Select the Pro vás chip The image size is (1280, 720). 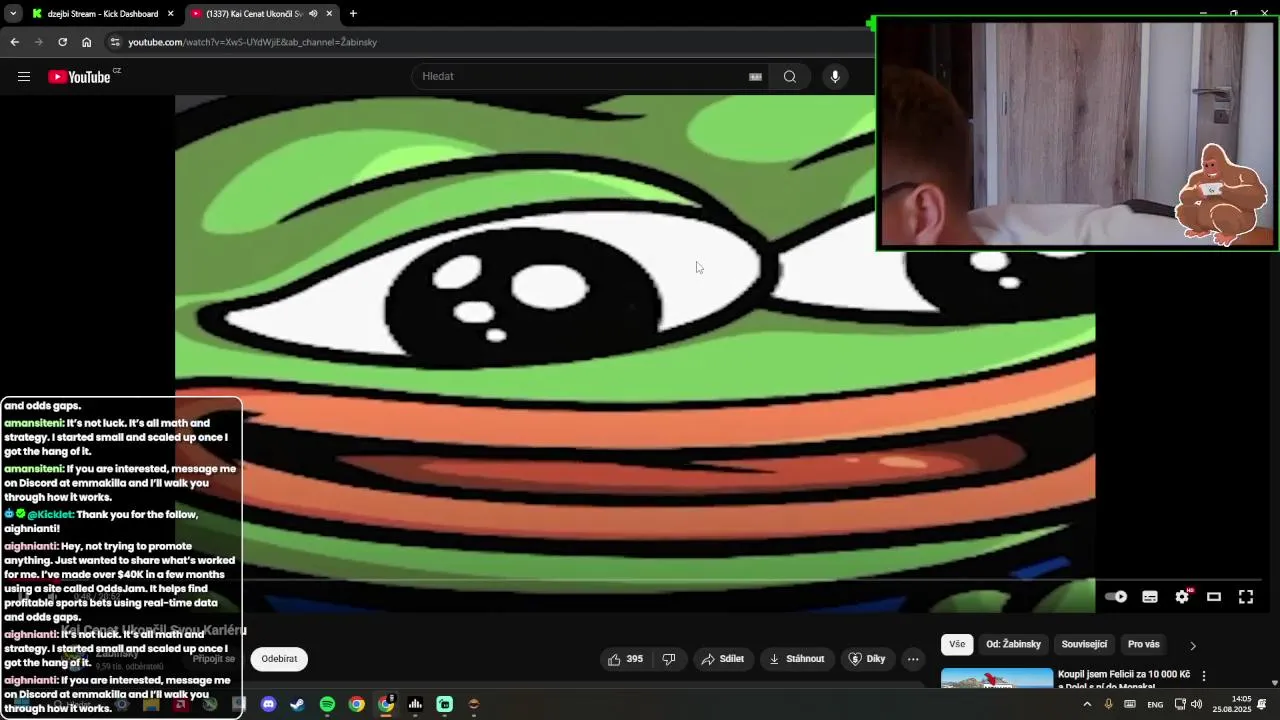(1144, 645)
